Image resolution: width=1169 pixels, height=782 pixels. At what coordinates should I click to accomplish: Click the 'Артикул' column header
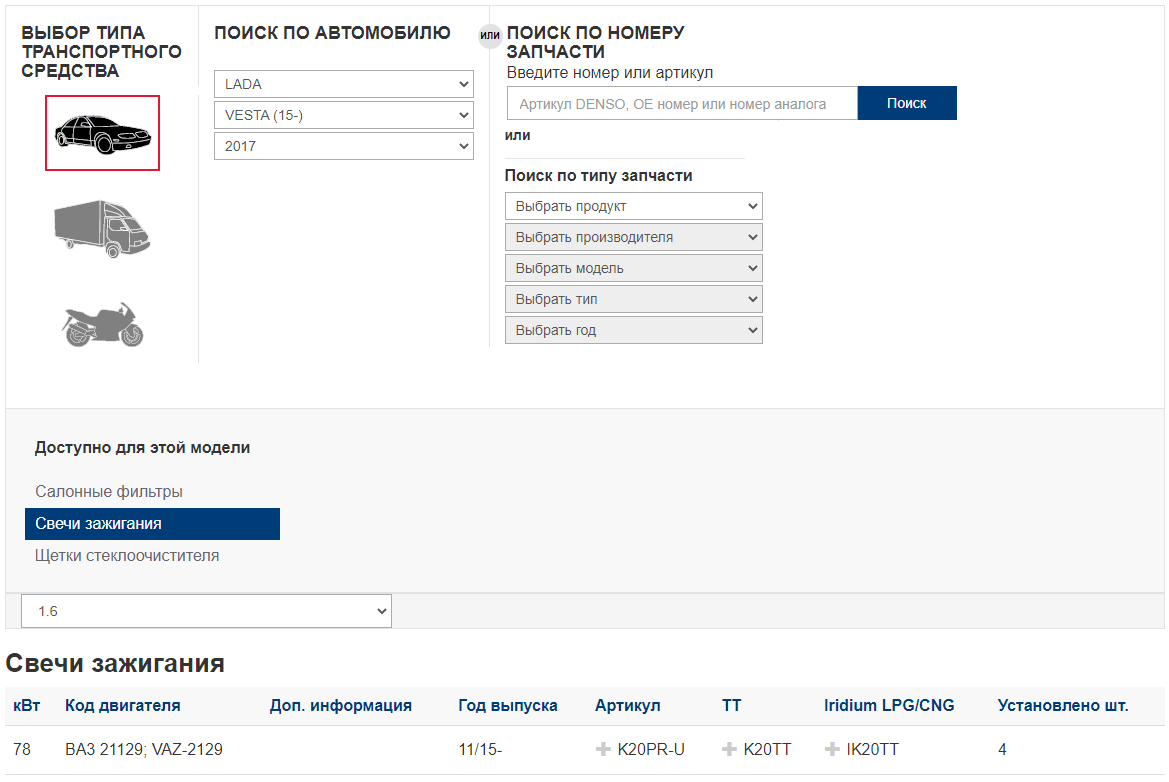(628, 705)
